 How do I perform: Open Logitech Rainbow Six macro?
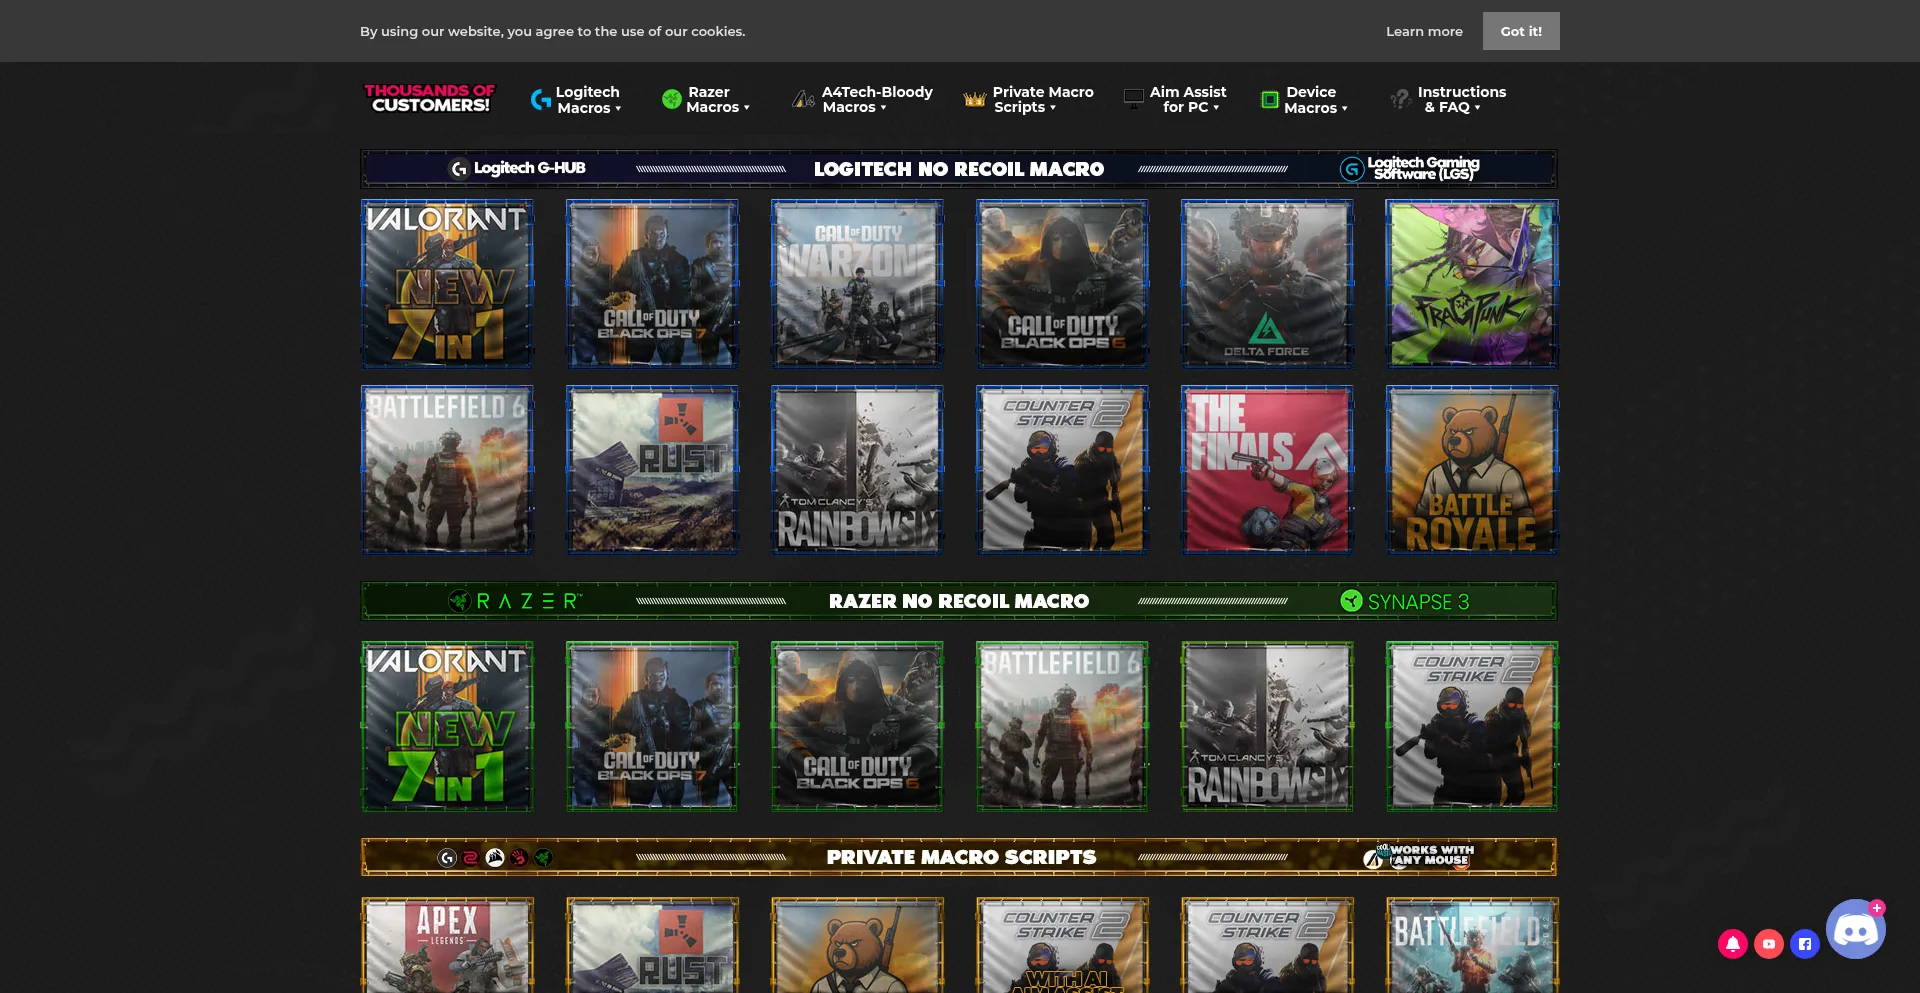(857, 470)
